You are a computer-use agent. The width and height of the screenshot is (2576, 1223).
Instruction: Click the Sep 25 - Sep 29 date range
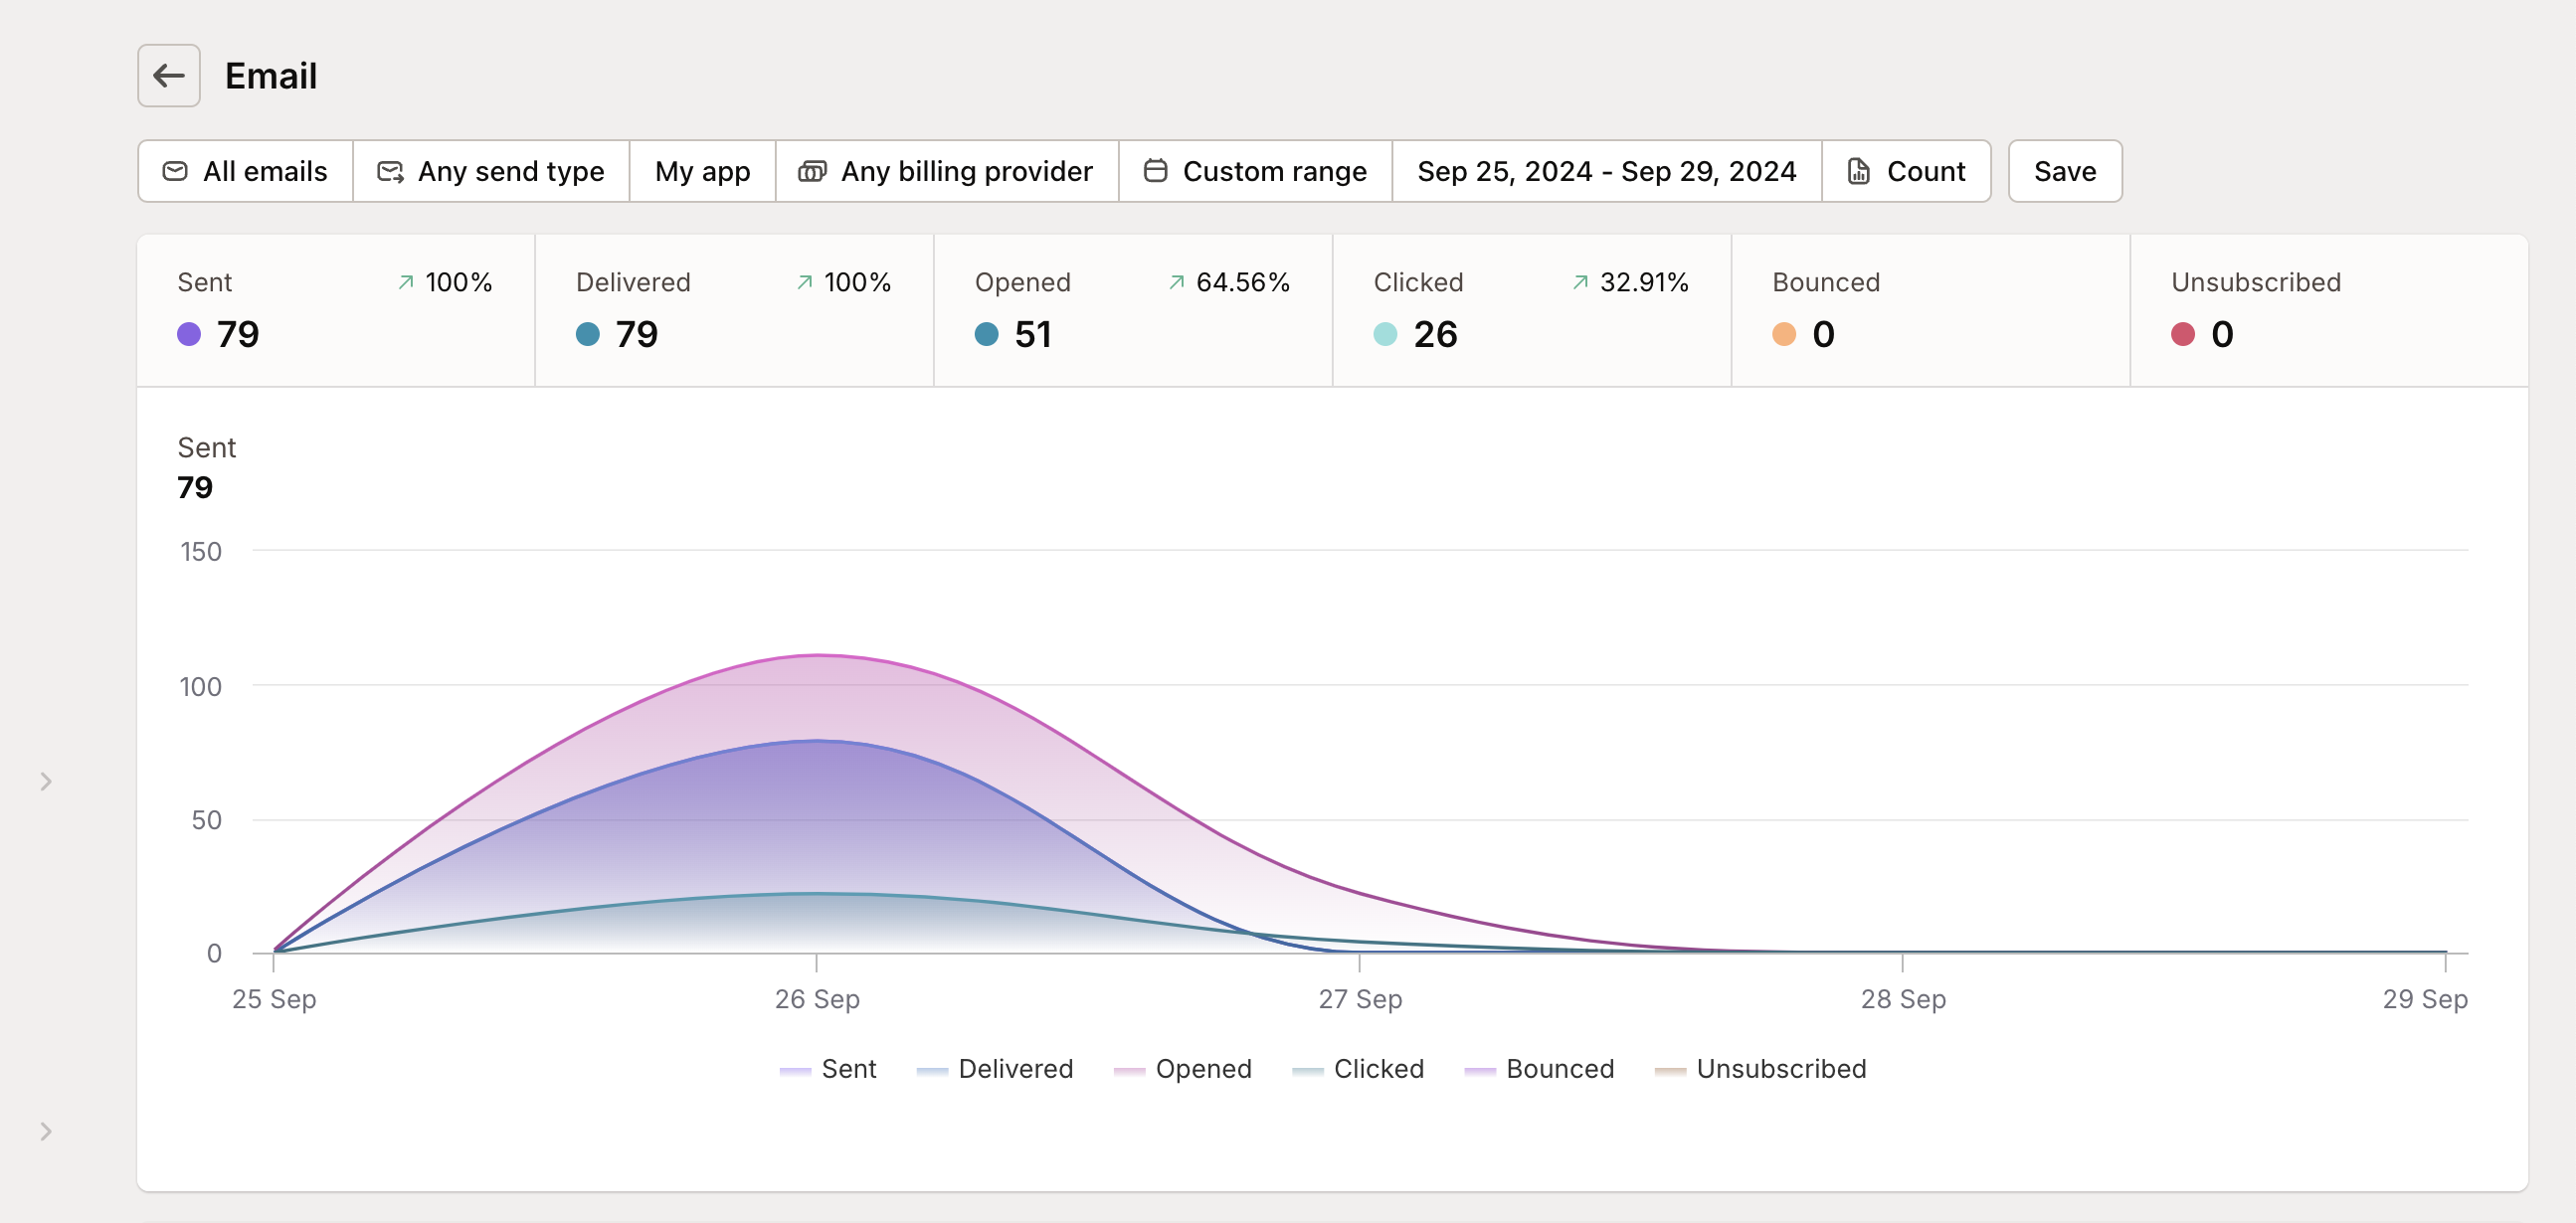pos(1606,171)
